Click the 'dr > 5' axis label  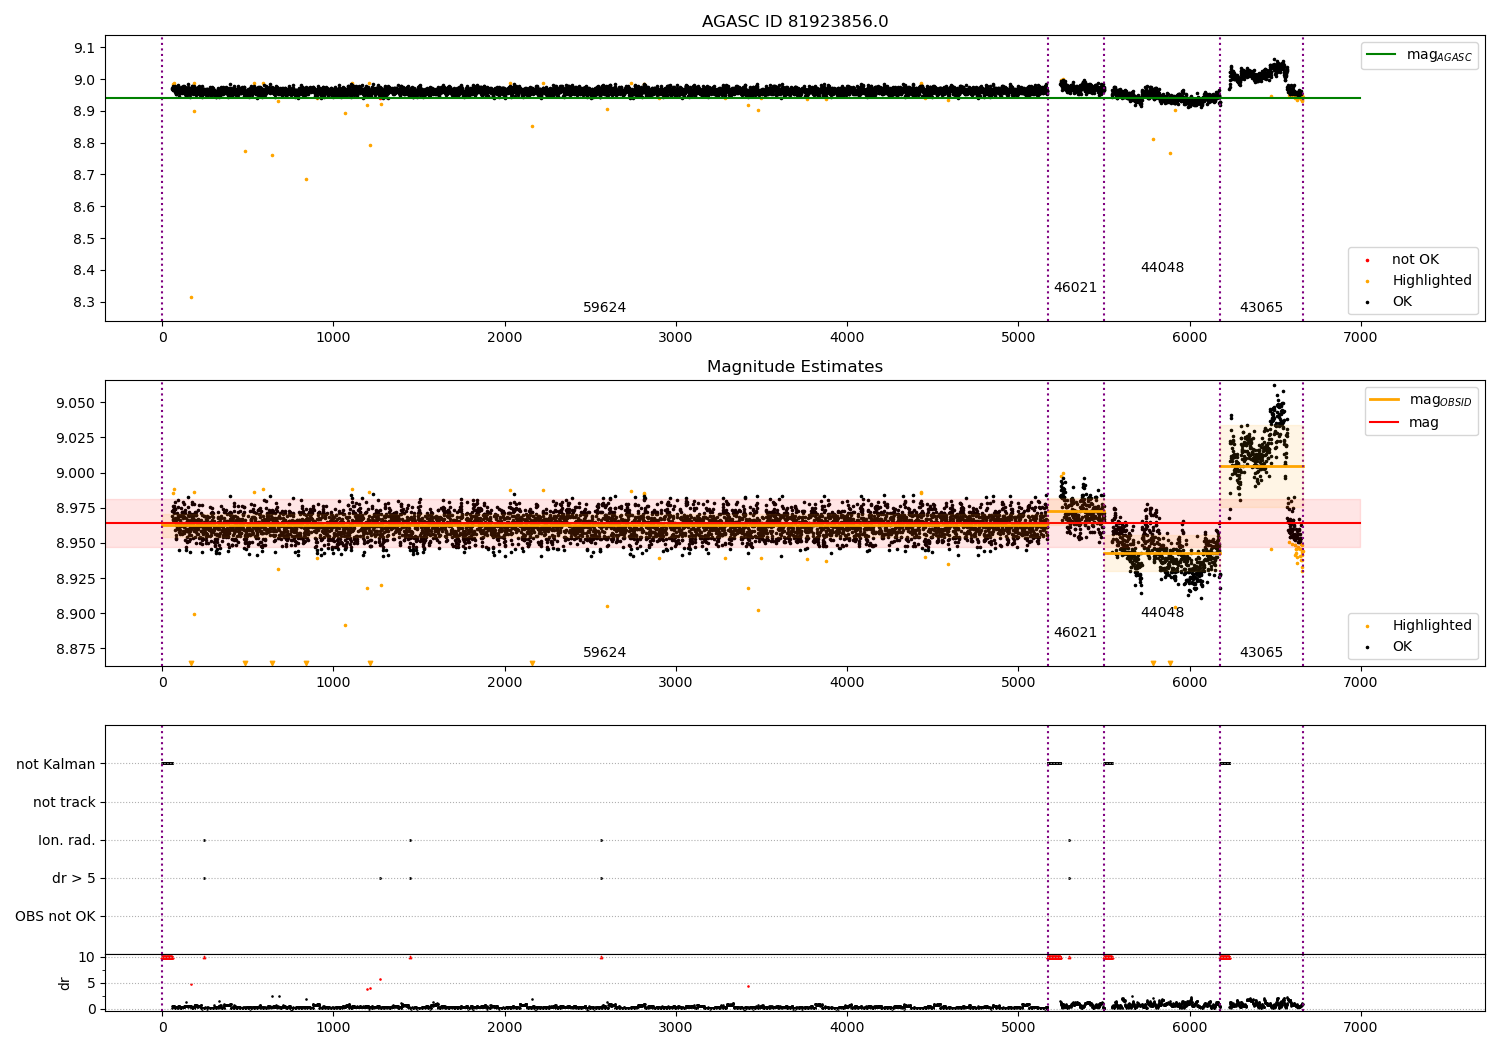(74, 879)
